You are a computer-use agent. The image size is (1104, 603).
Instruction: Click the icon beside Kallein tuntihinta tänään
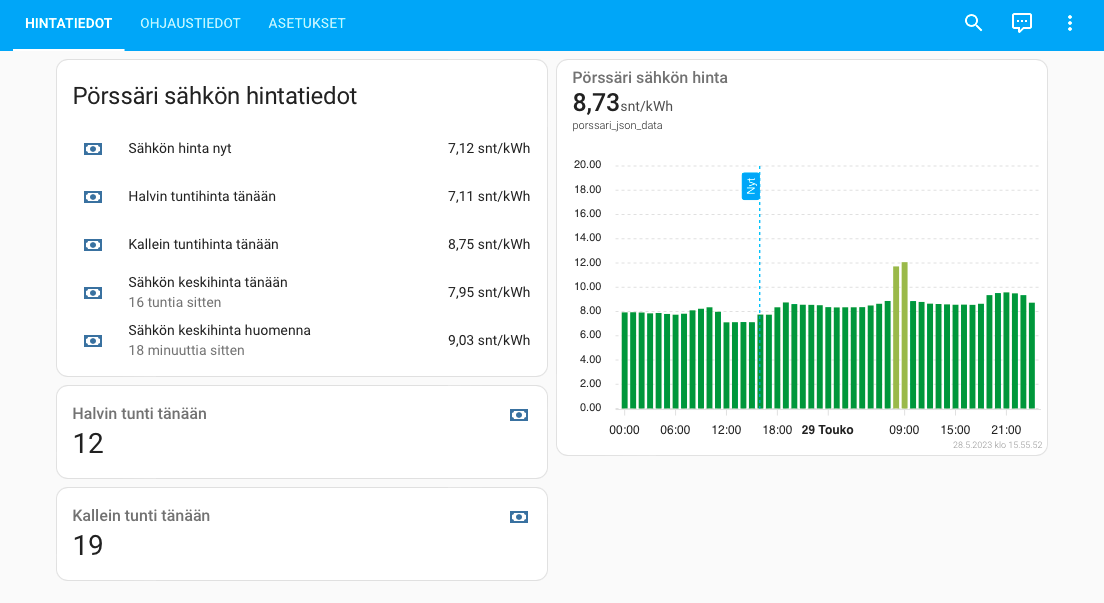point(93,245)
